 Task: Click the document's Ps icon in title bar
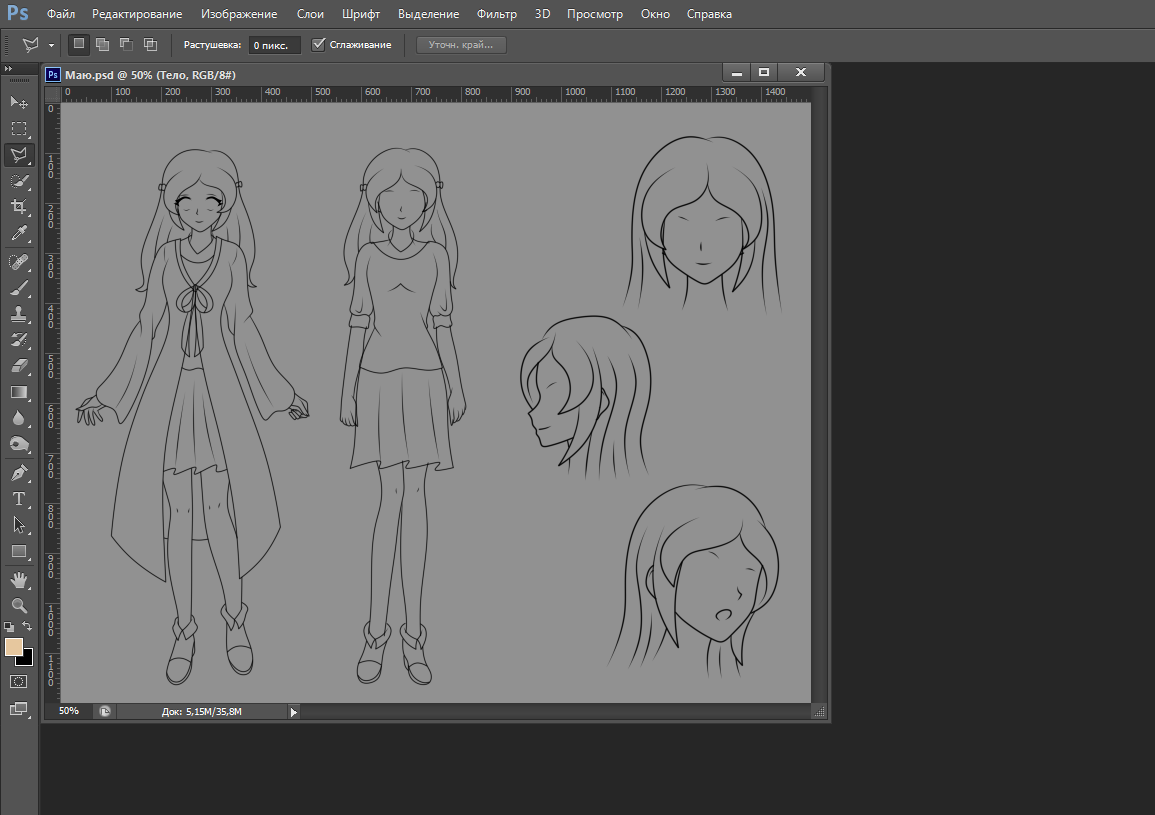pyautogui.click(x=53, y=74)
